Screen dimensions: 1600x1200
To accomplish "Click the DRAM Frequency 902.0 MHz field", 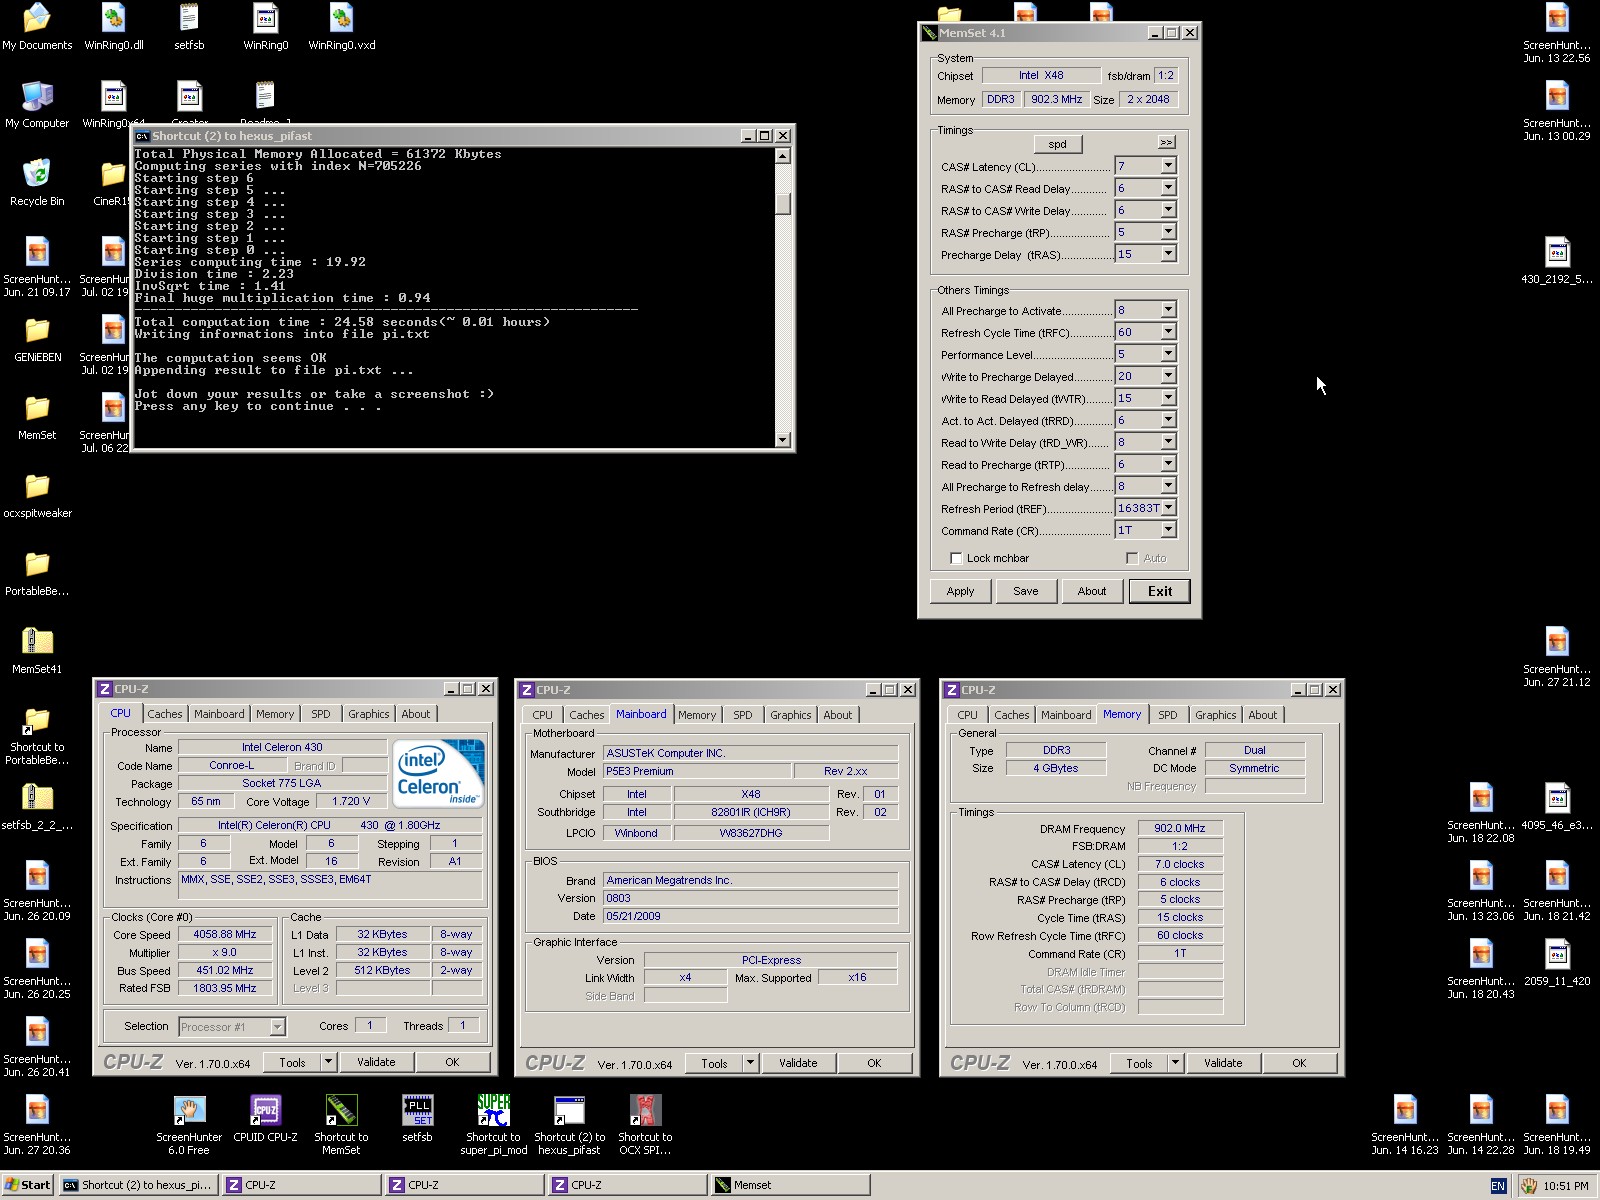I will (x=1180, y=828).
